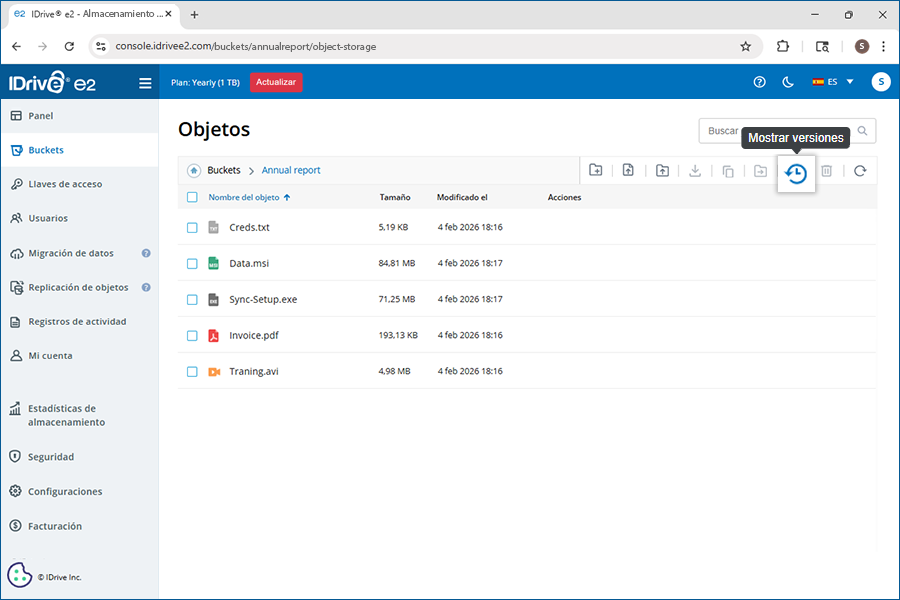Click the upload folder icon
The image size is (900, 600).
662,171
